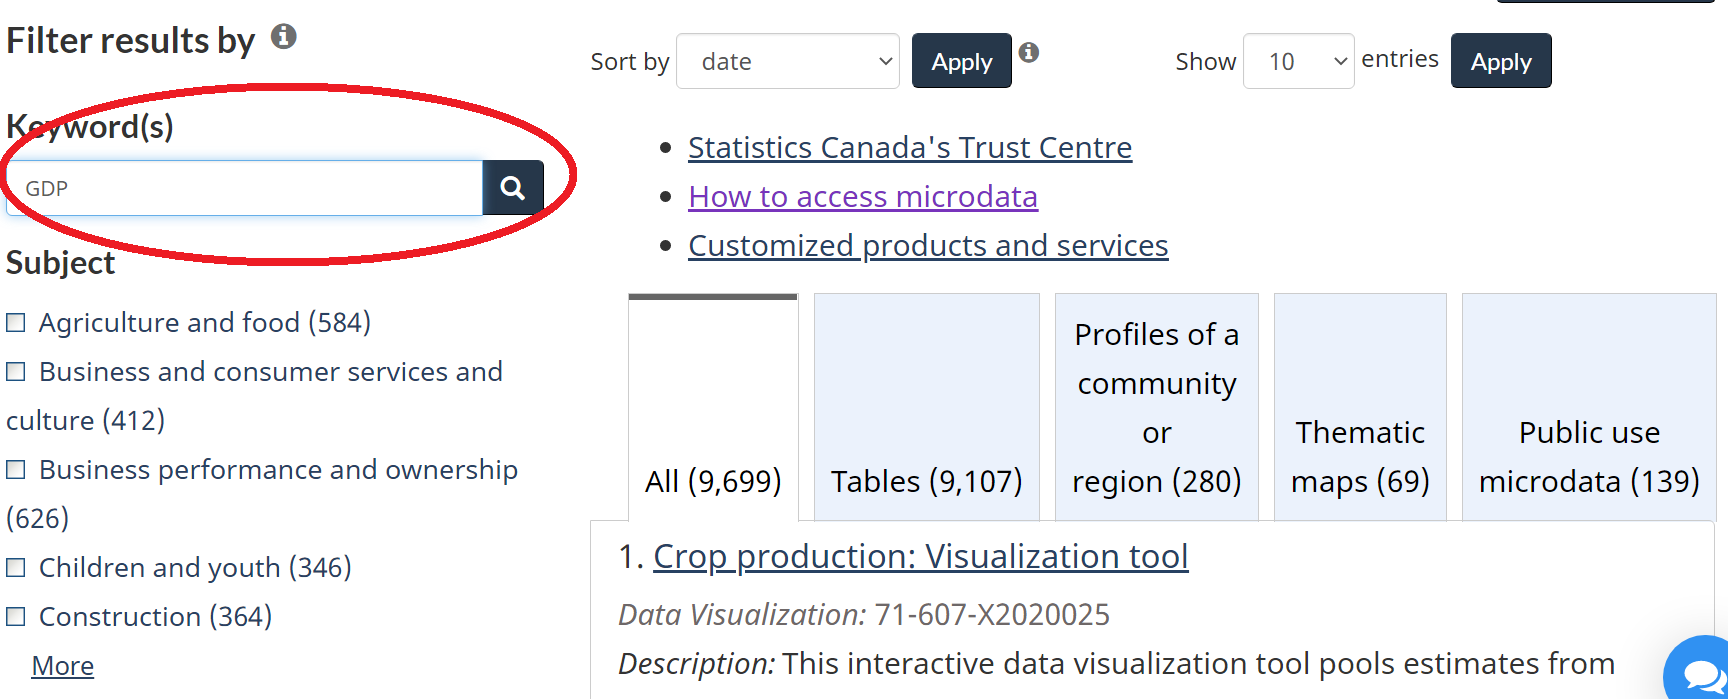The width and height of the screenshot is (1728, 699).
Task: Click info icon beside Filter results by
Action: (x=284, y=37)
